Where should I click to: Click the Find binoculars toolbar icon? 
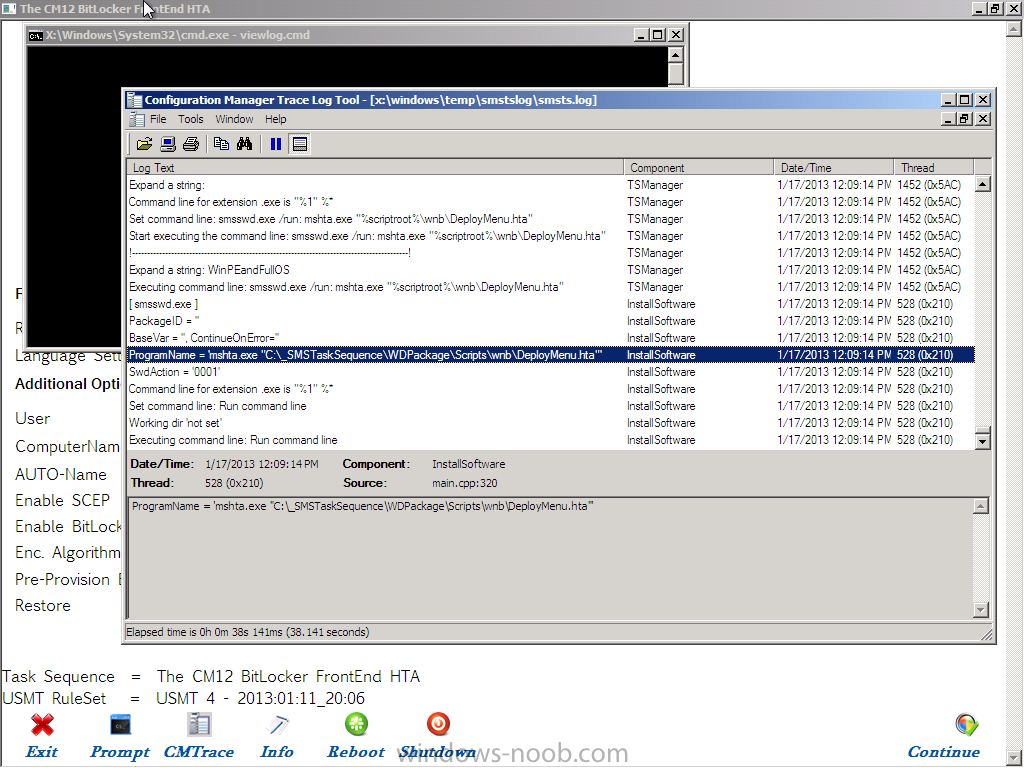click(245, 144)
